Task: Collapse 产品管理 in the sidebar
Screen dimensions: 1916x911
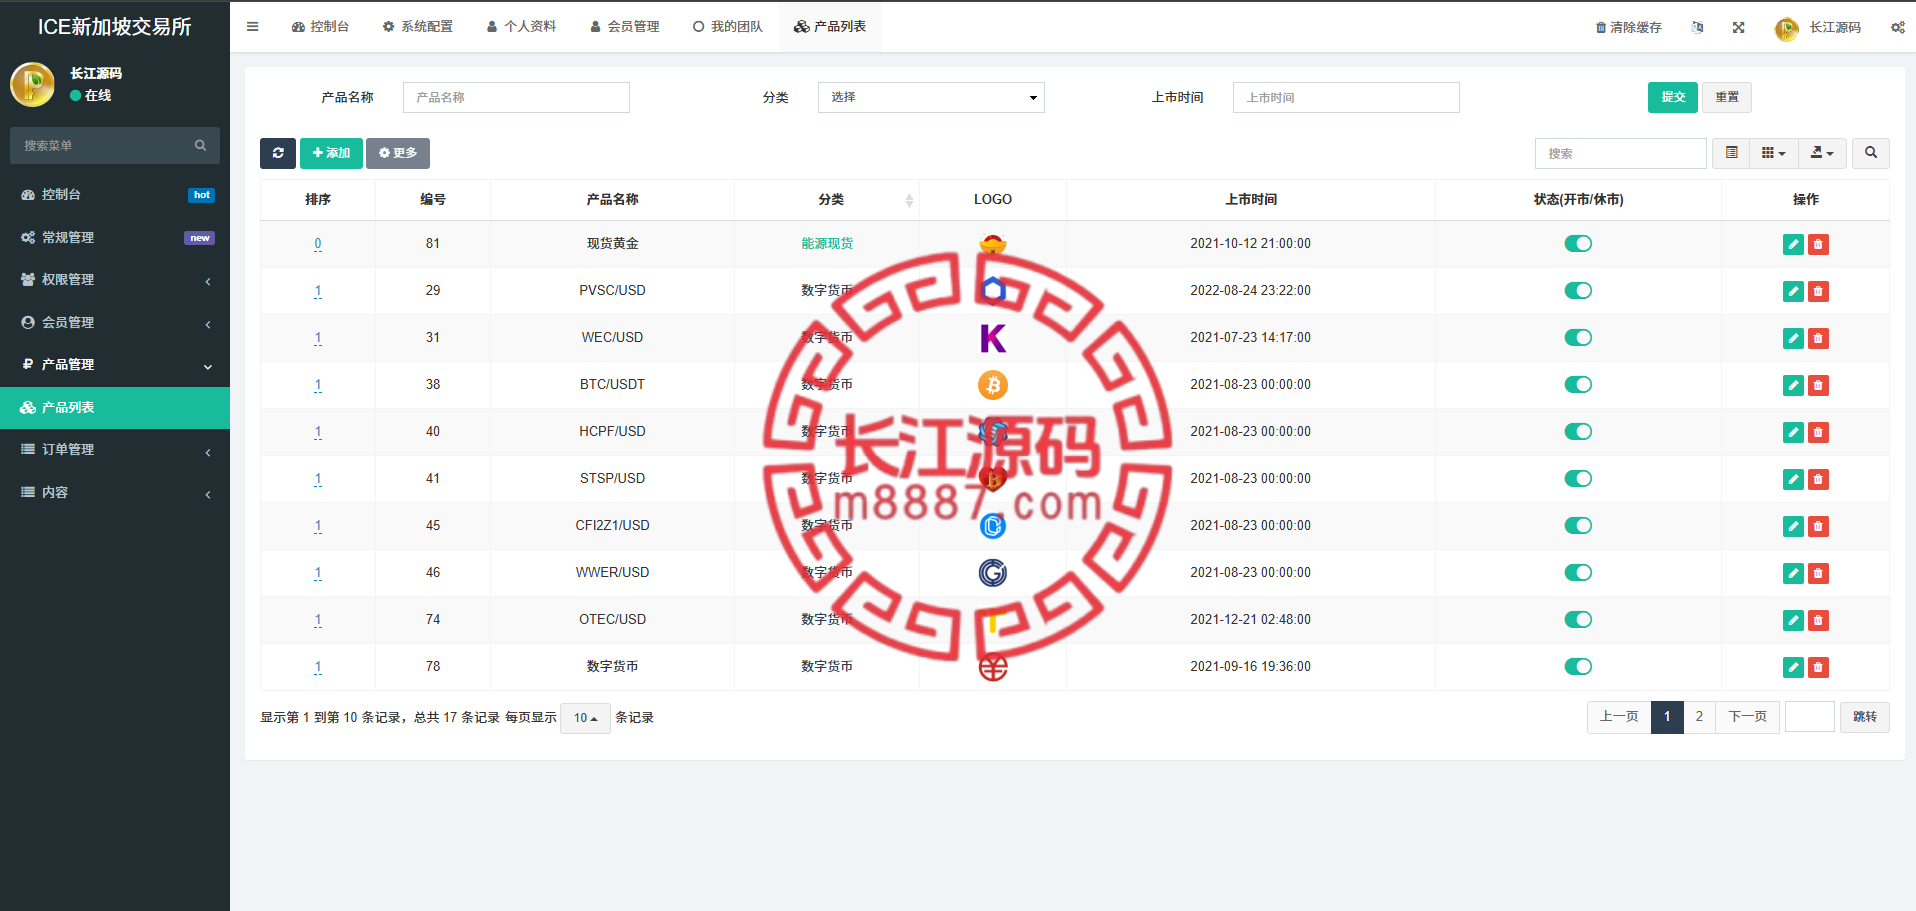Action: click(x=115, y=365)
